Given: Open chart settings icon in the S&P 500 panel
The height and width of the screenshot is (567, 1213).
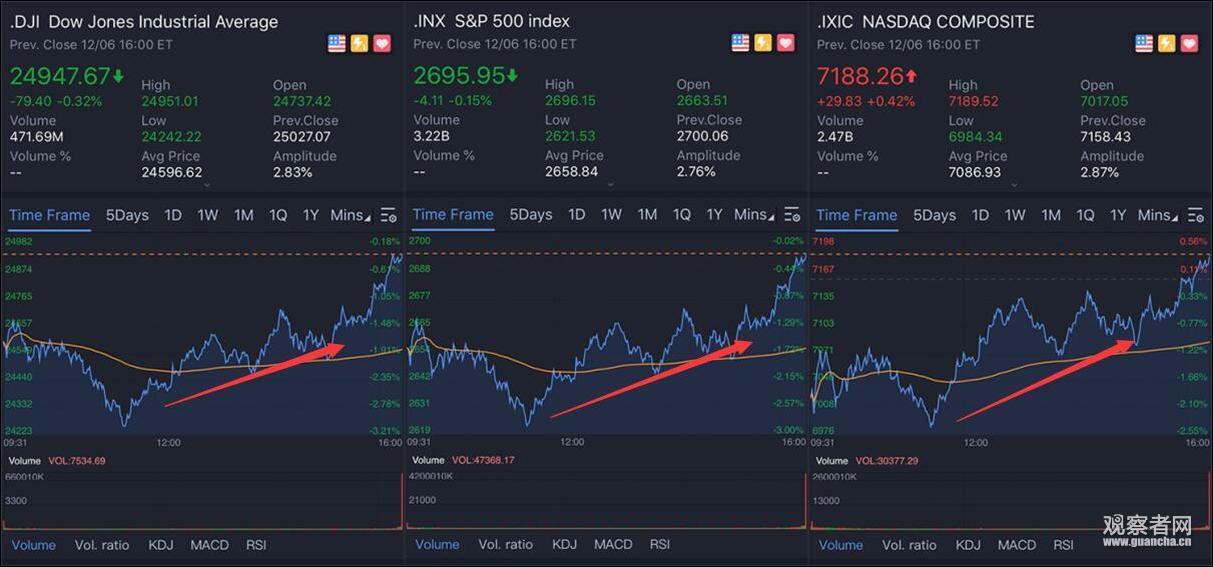Looking at the screenshot, I should click(x=792, y=215).
